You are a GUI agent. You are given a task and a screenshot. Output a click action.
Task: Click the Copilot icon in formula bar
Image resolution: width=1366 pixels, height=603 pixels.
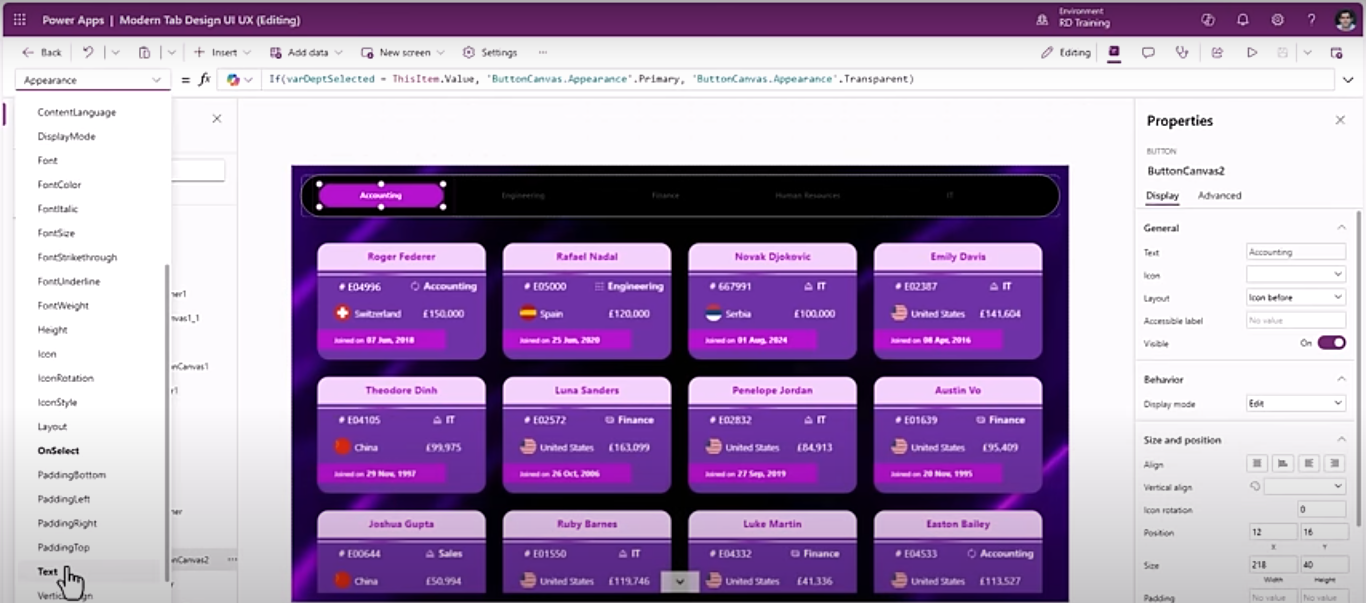pyautogui.click(x=233, y=79)
